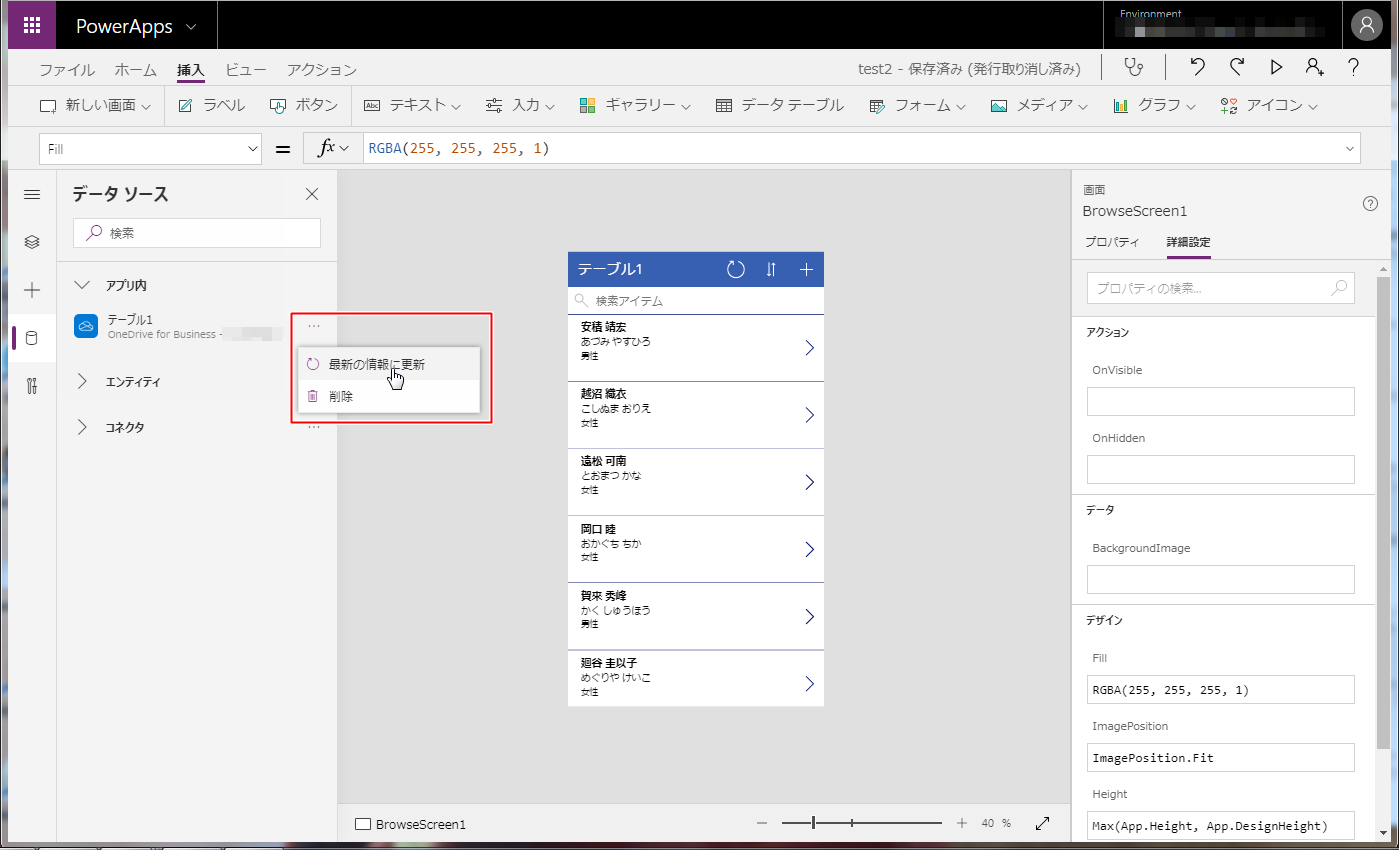Redo the last action

point(1237,67)
